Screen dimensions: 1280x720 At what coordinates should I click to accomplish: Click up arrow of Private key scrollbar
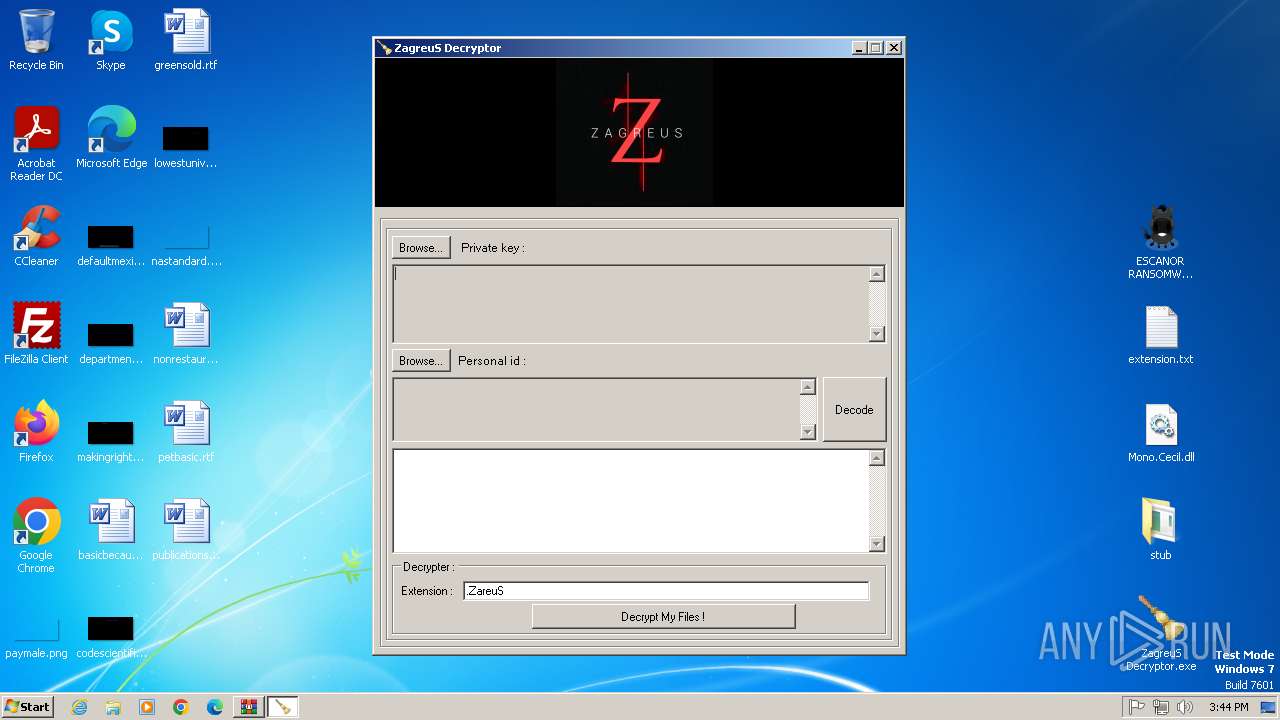[x=877, y=274]
